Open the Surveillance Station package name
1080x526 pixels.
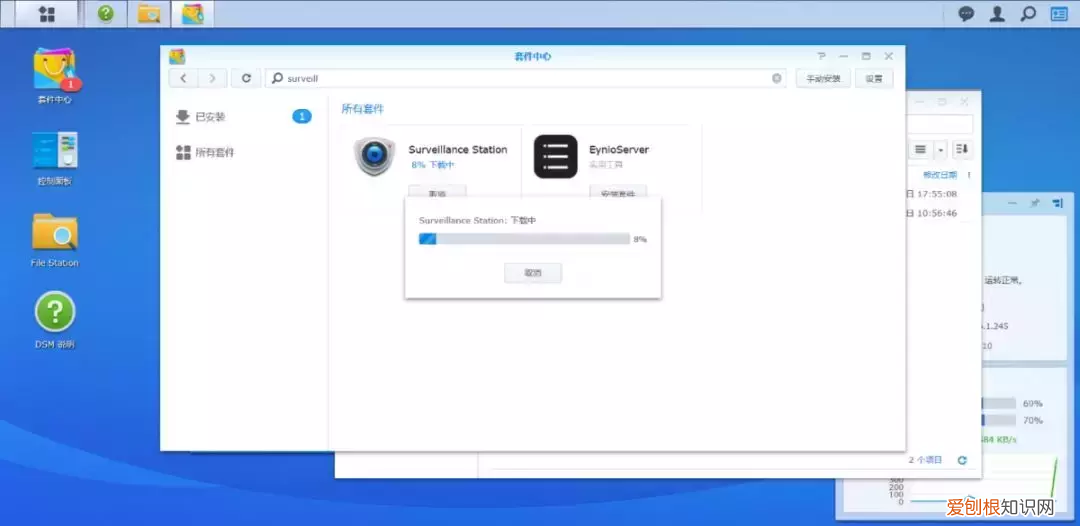point(457,149)
